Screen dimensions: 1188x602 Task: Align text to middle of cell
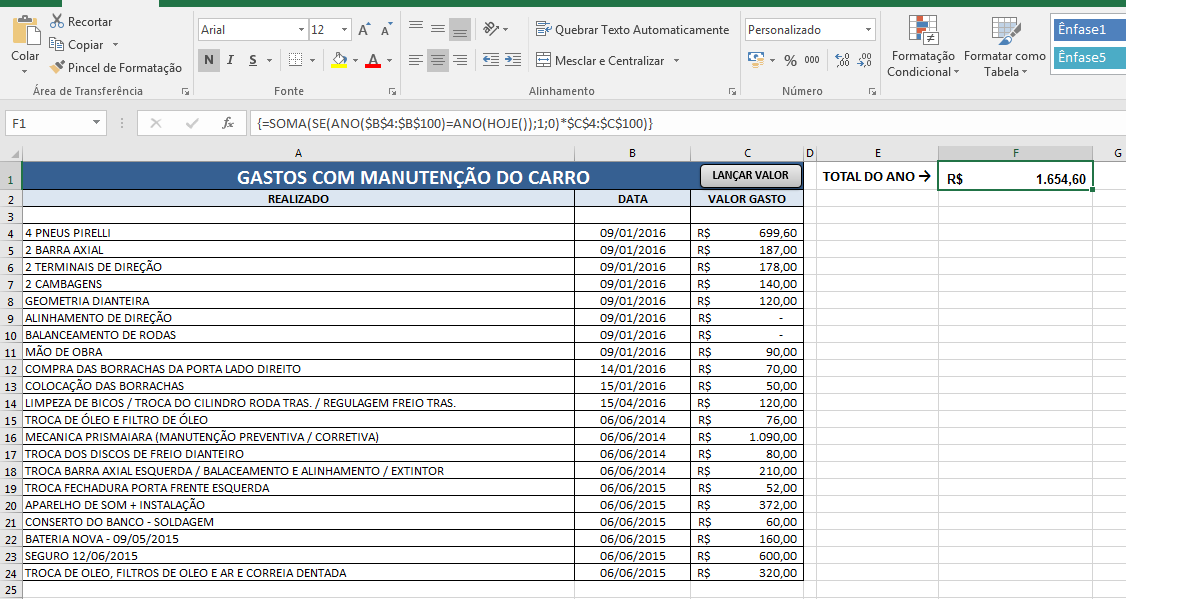click(x=438, y=30)
